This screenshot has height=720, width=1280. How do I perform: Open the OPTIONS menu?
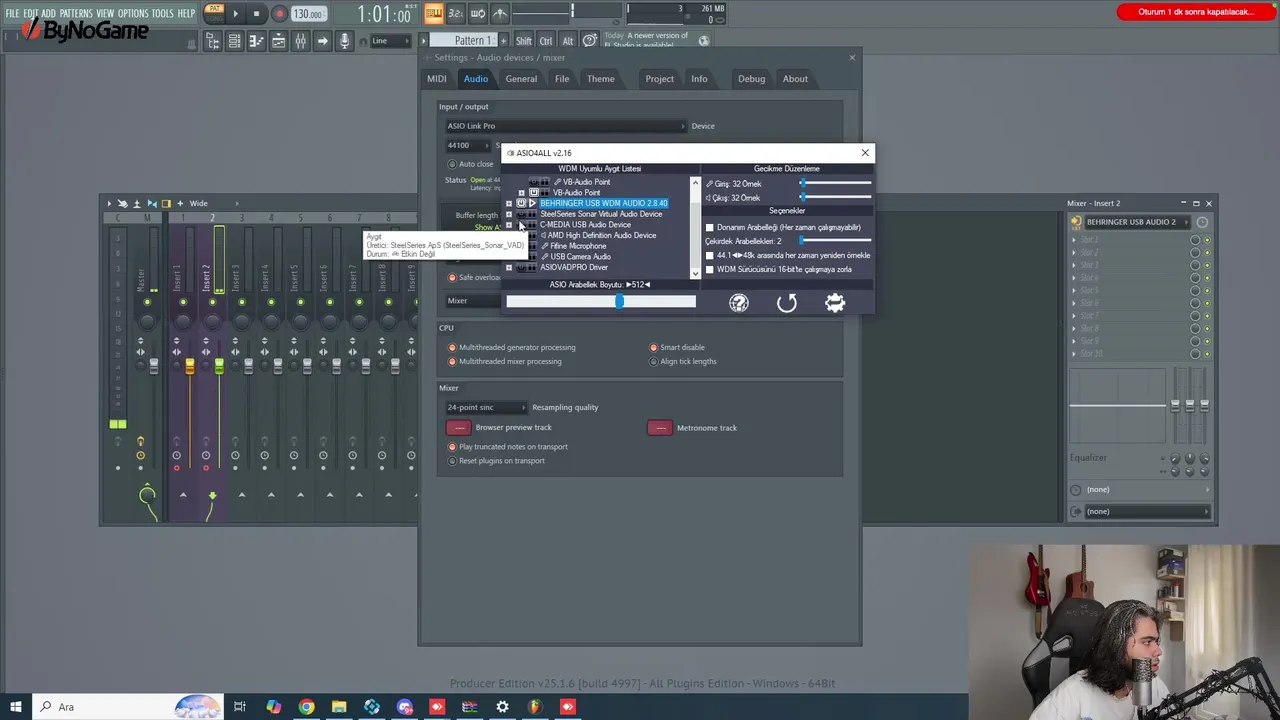[133, 13]
